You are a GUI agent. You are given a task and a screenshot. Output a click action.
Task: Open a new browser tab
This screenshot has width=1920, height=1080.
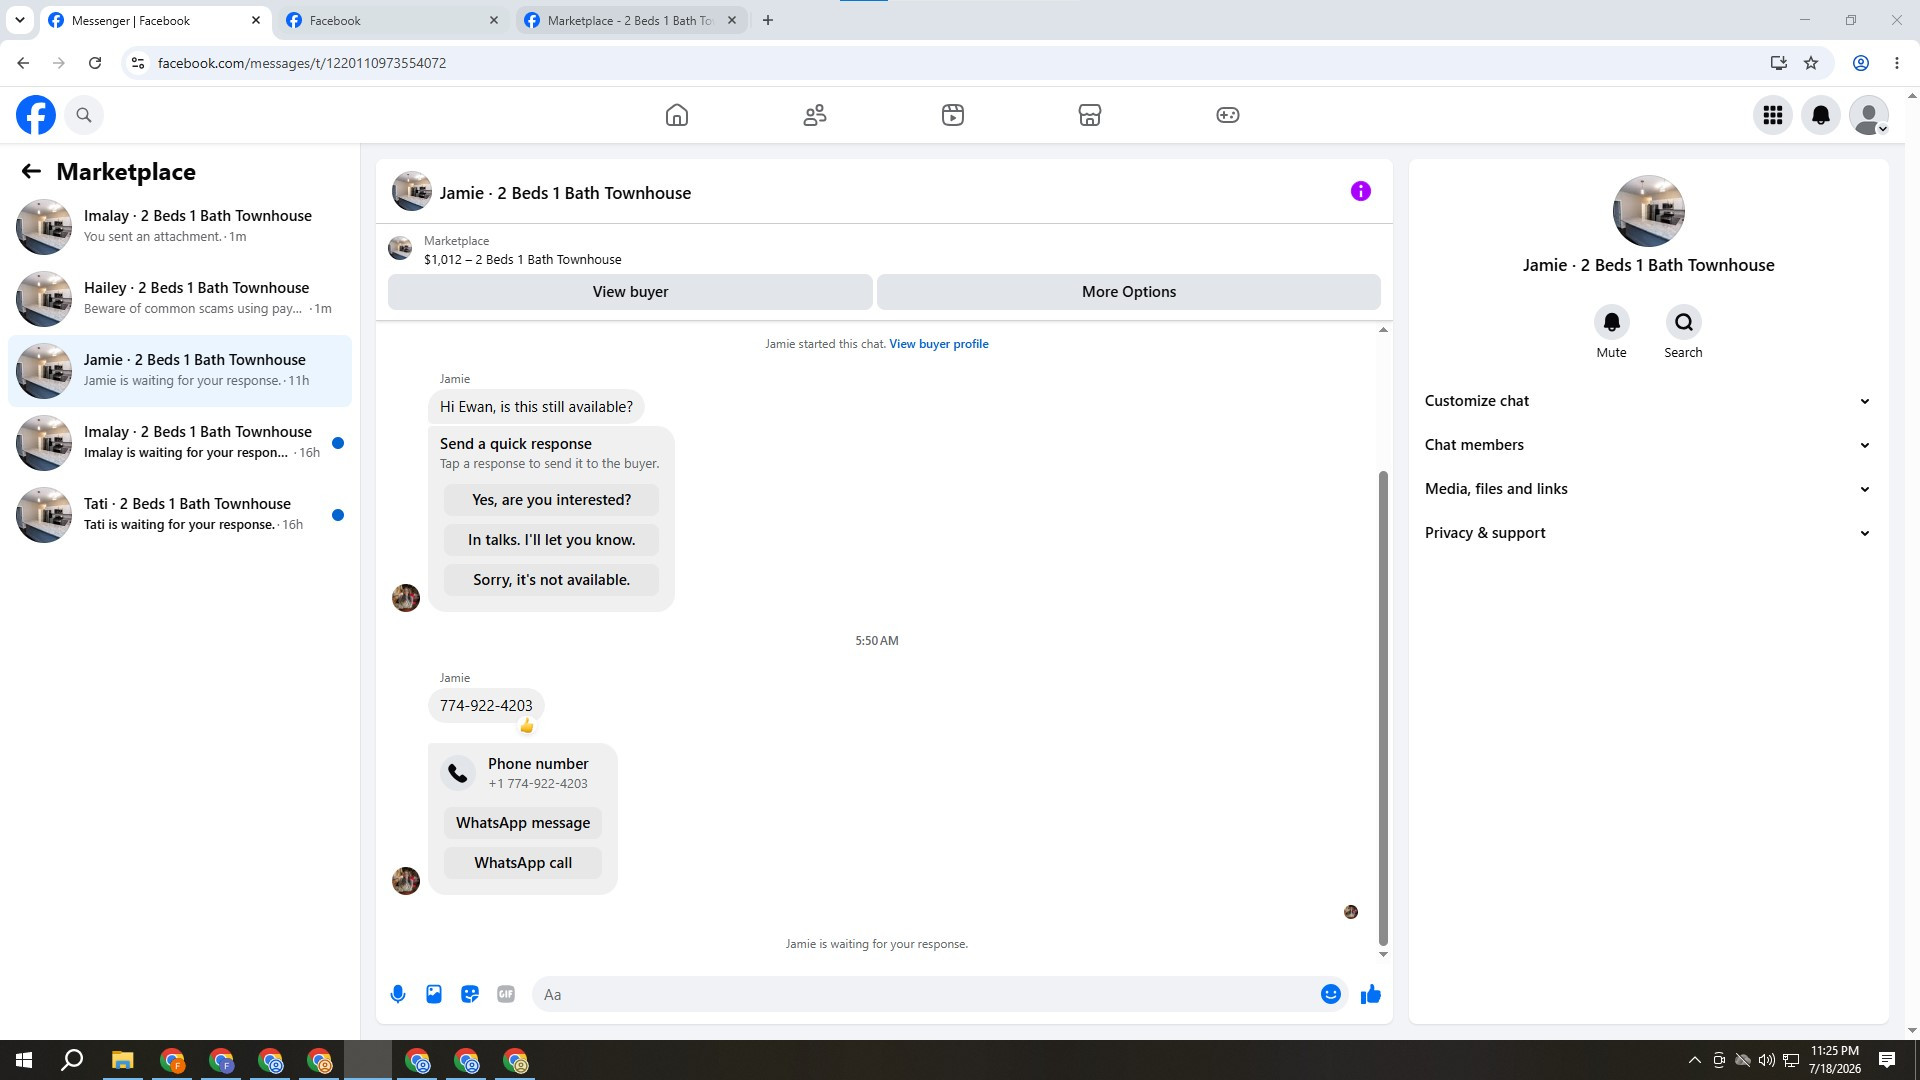(x=768, y=20)
